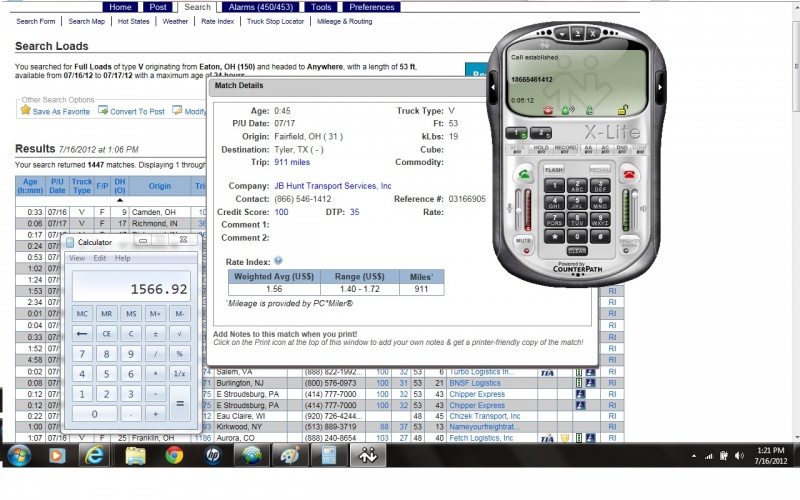Viewport: 800px width, 500px height.
Task: Open JB Hunt Transport Services, Inc link
Action: click(333, 186)
